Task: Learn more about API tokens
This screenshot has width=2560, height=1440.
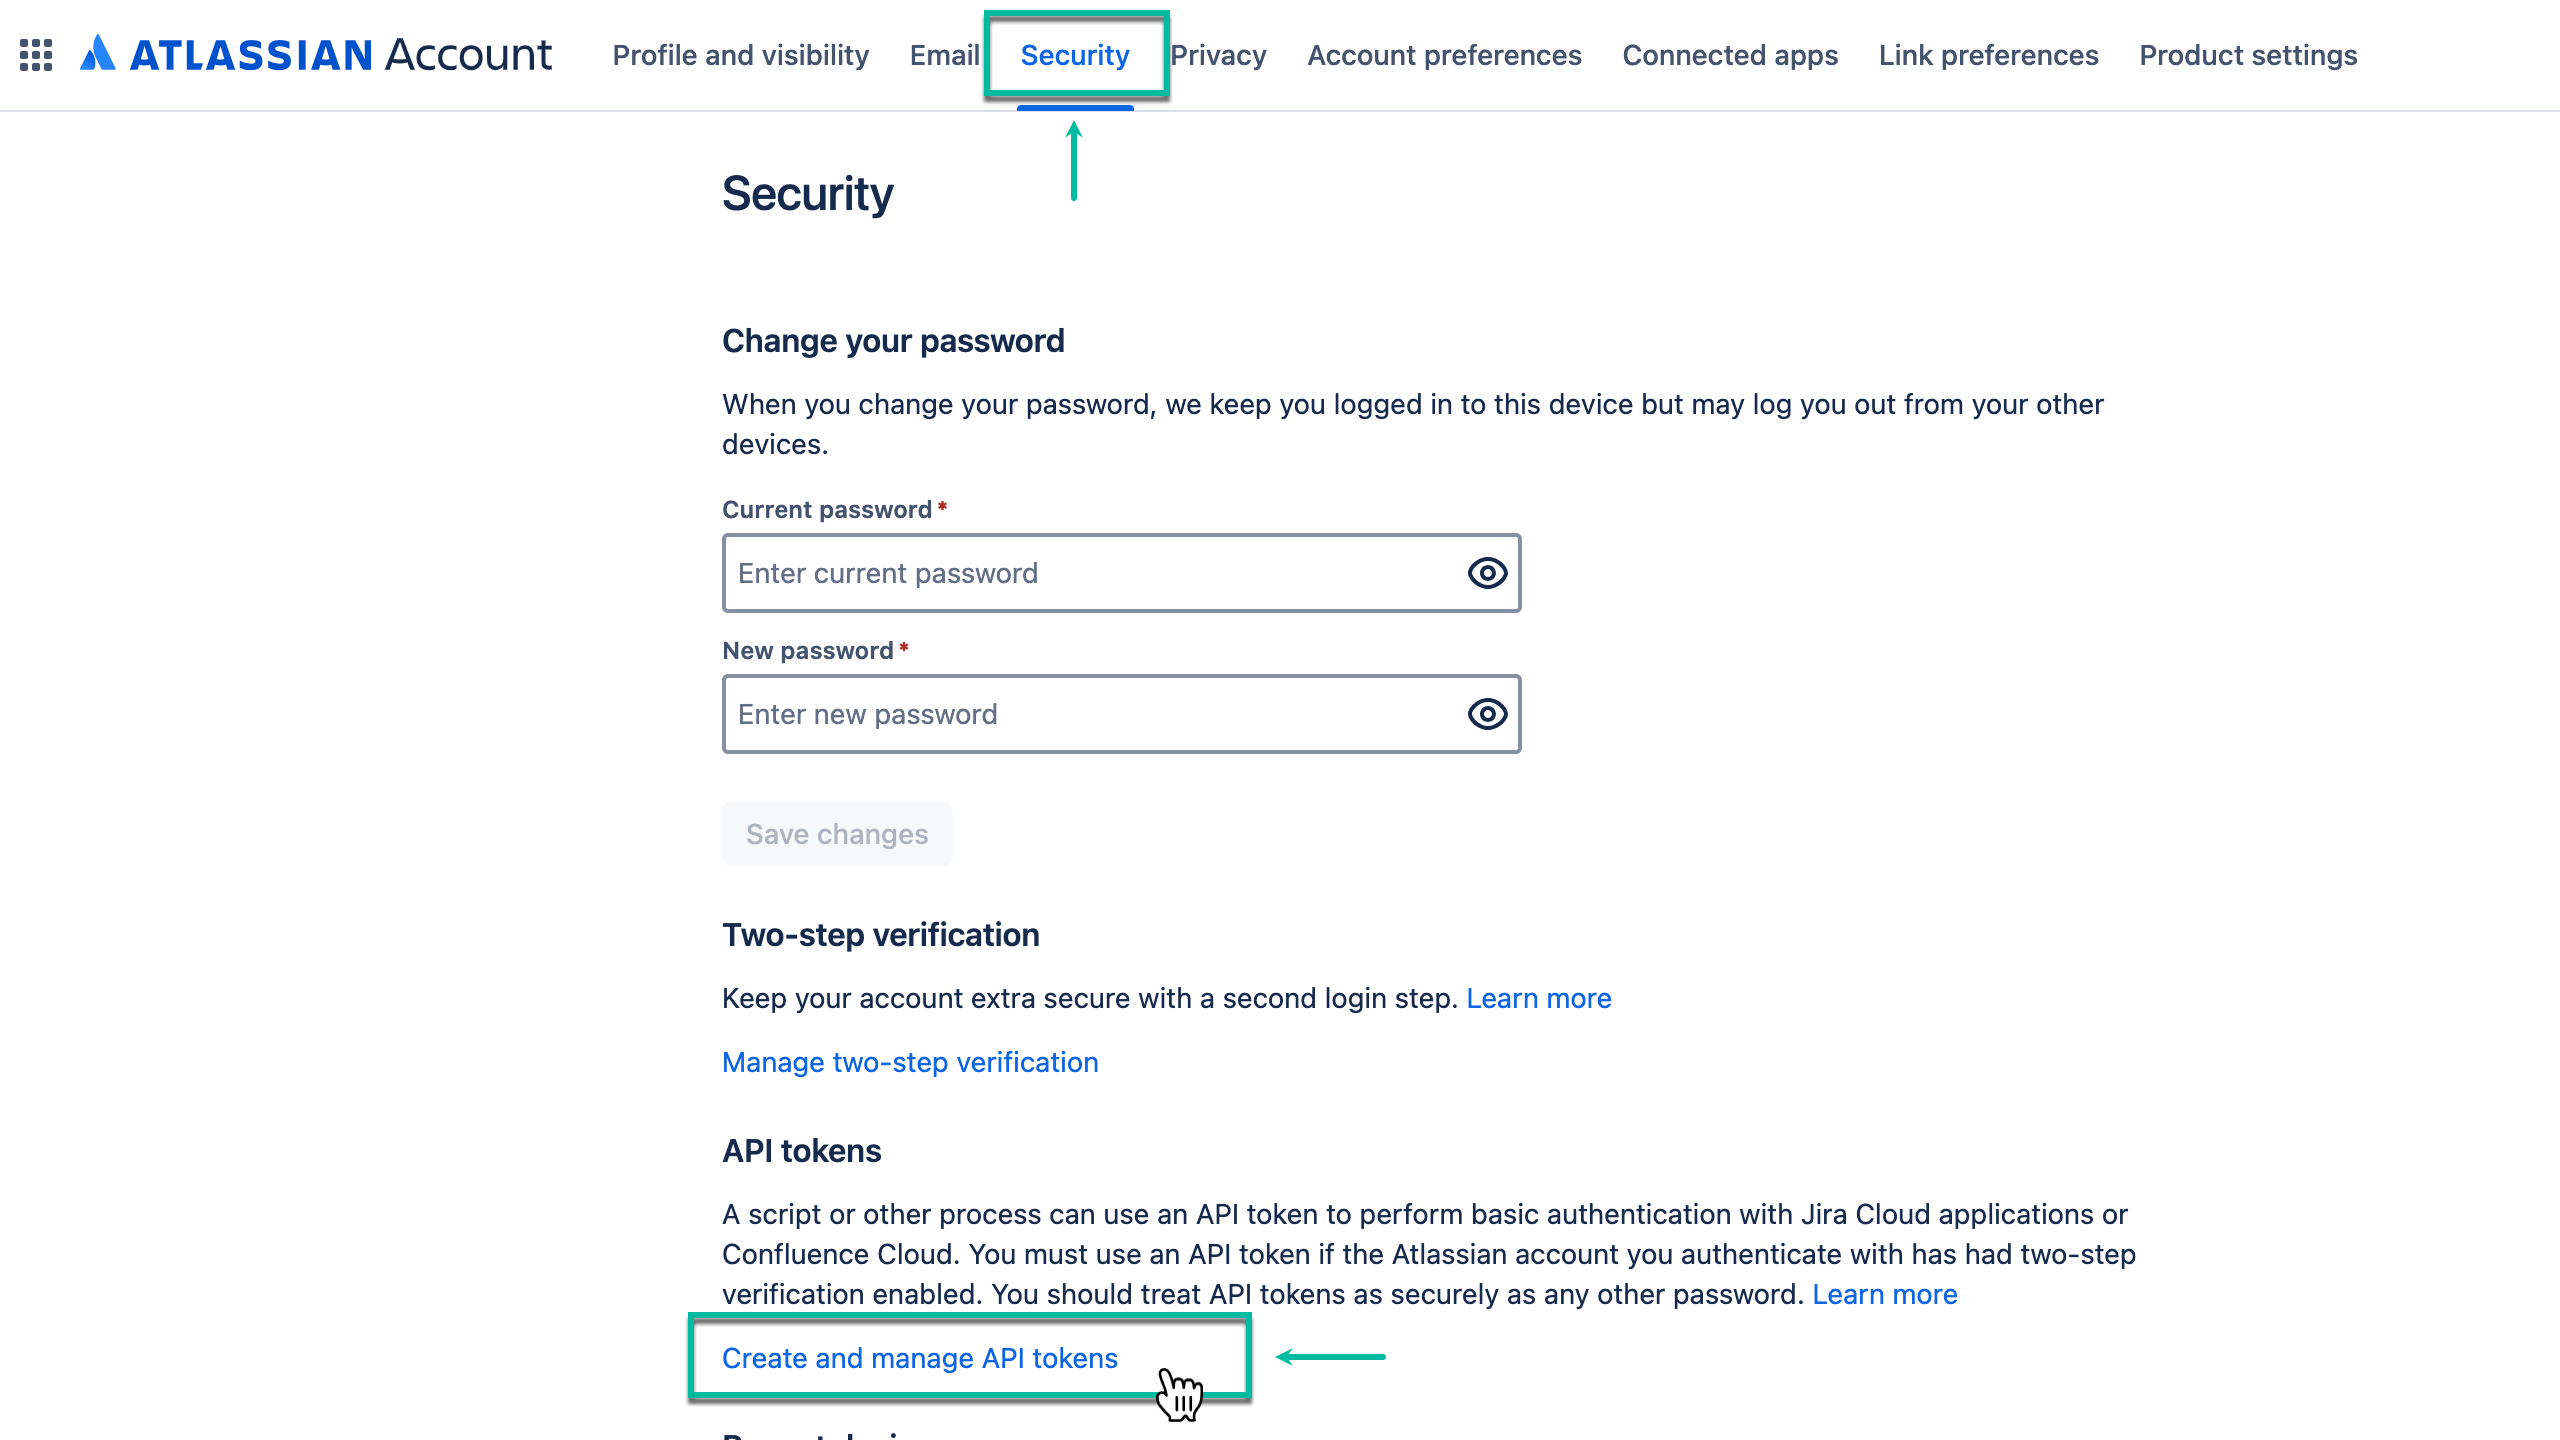Action: point(1884,1293)
